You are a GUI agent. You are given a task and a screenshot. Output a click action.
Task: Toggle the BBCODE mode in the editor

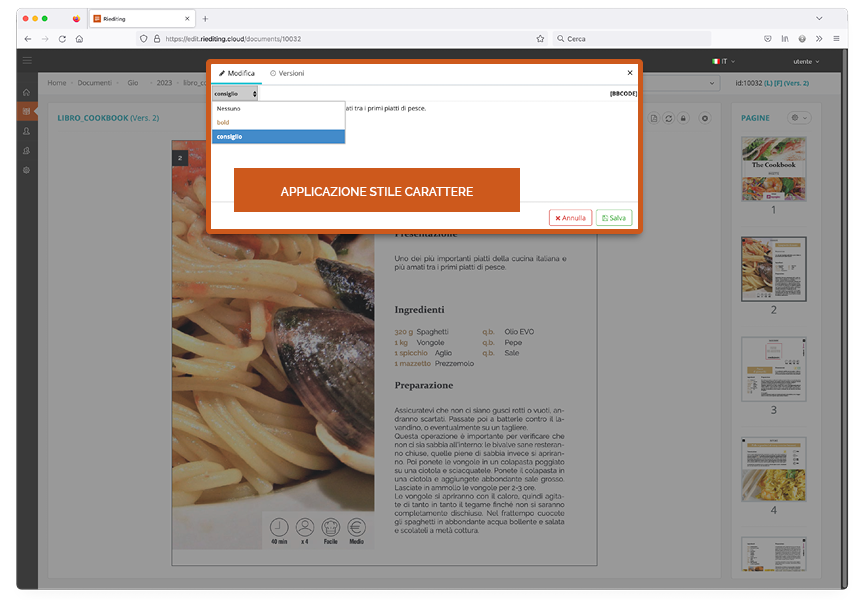pyautogui.click(x=623, y=93)
